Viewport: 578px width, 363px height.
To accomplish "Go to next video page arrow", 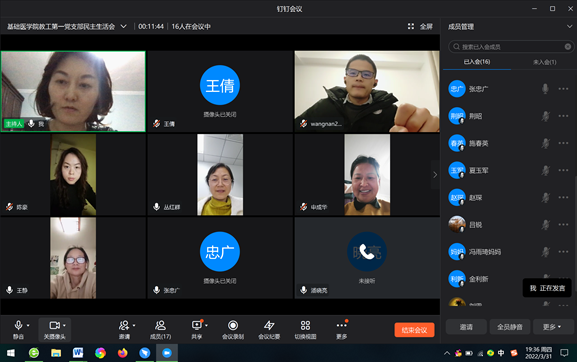I will point(435,175).
